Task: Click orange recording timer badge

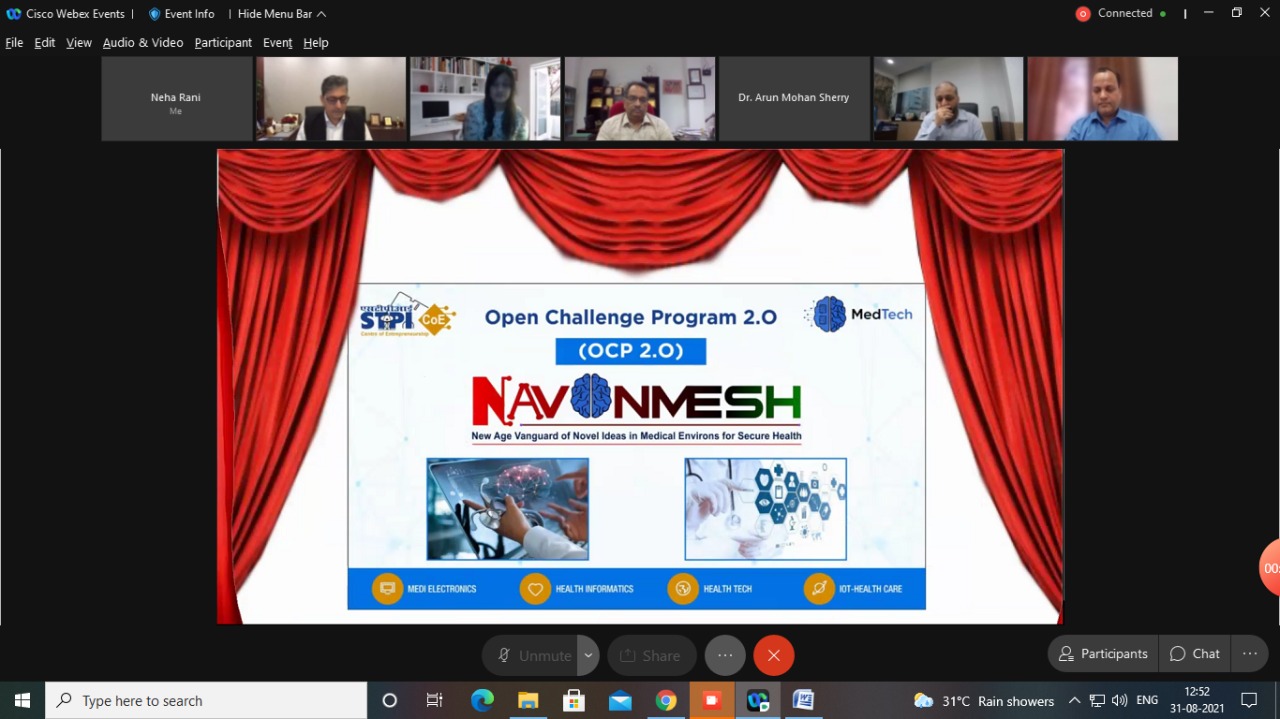Action: [1270, 567]
